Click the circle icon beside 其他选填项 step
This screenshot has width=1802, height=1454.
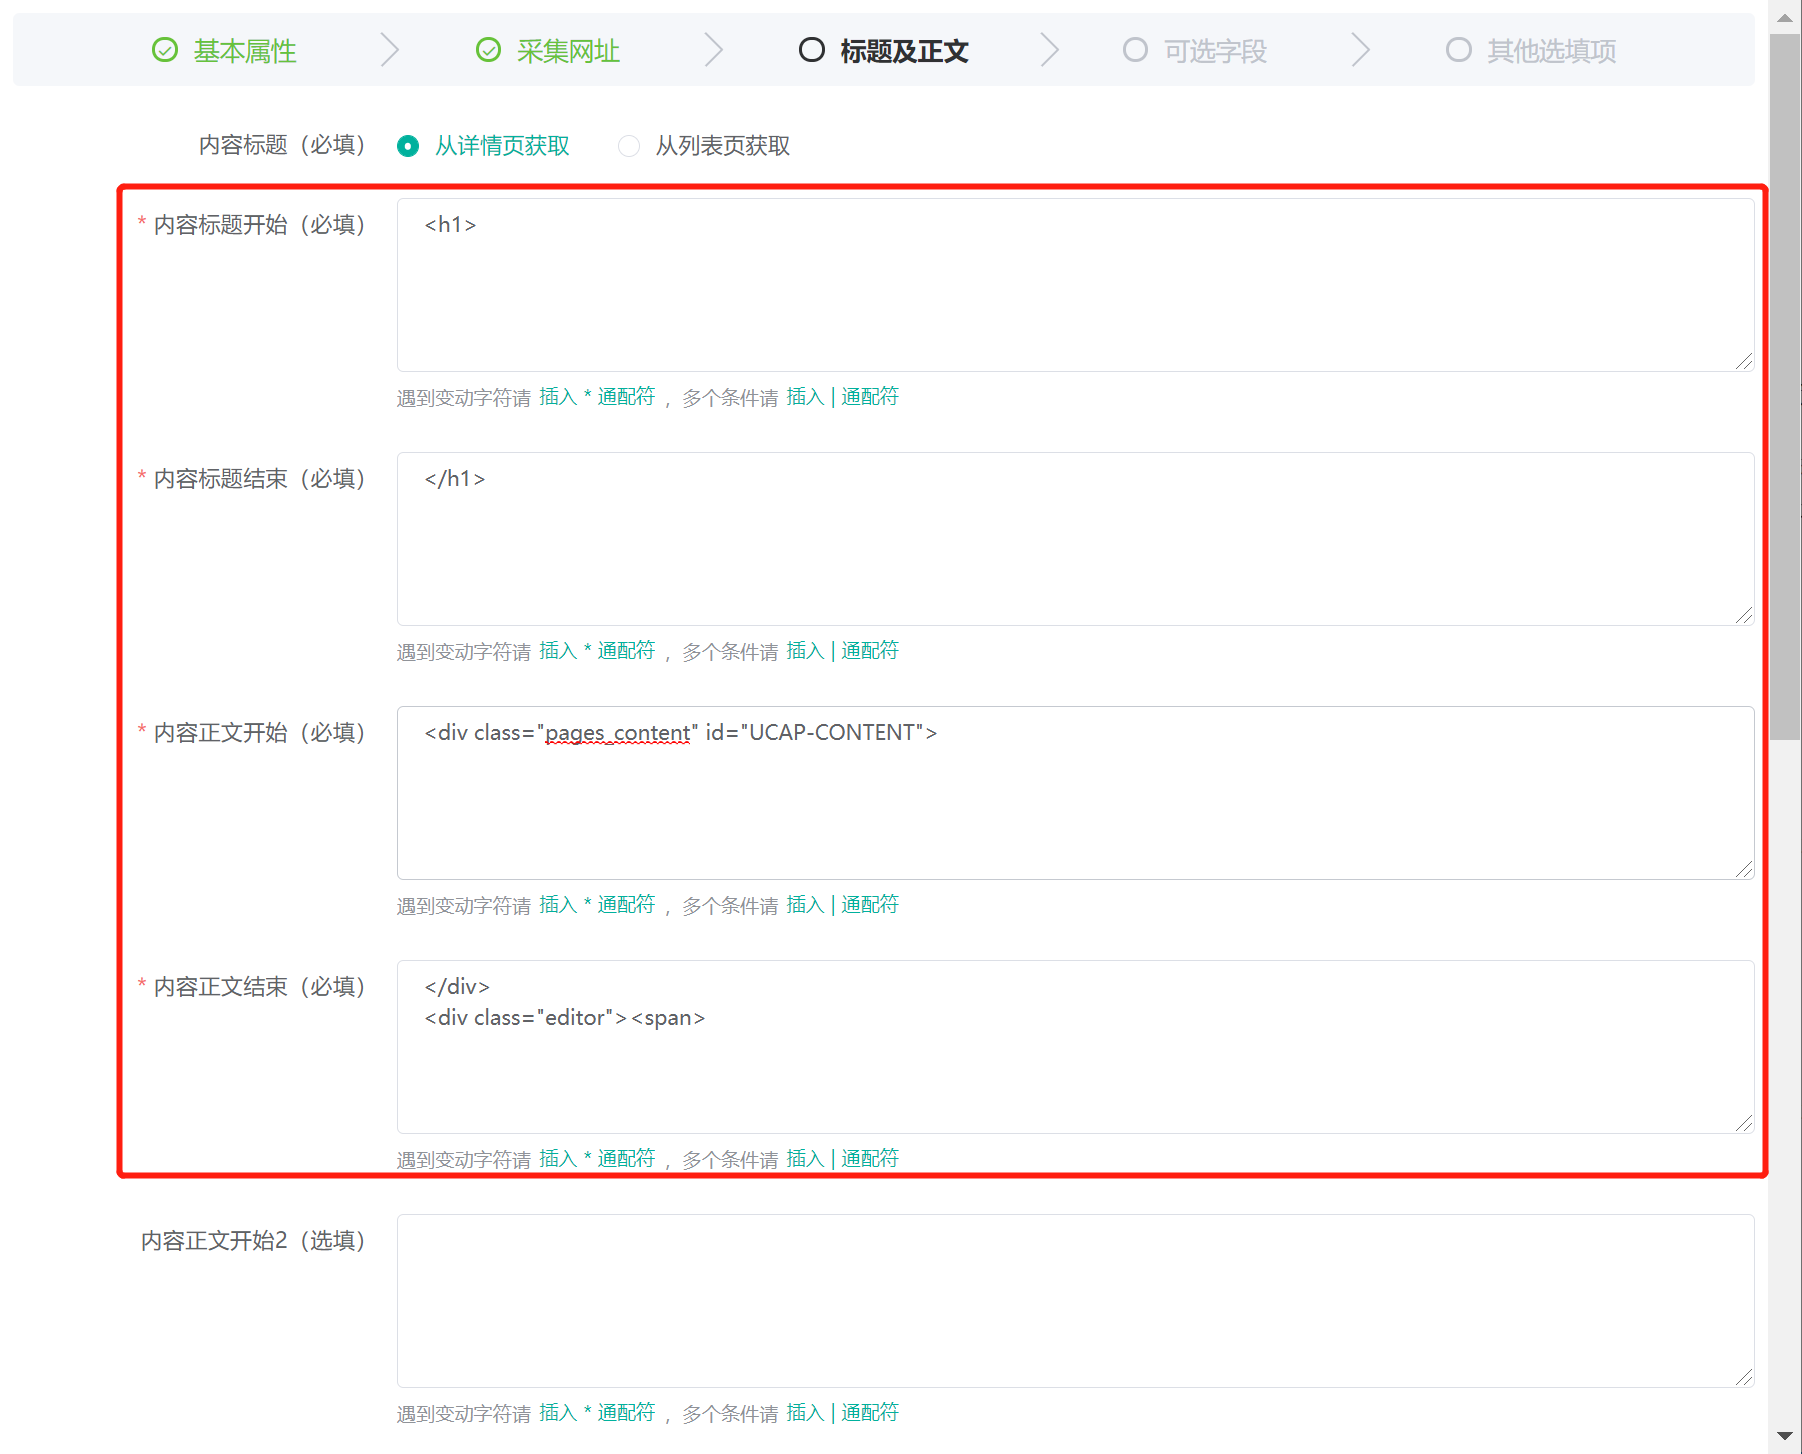[x=1458, y=50]
